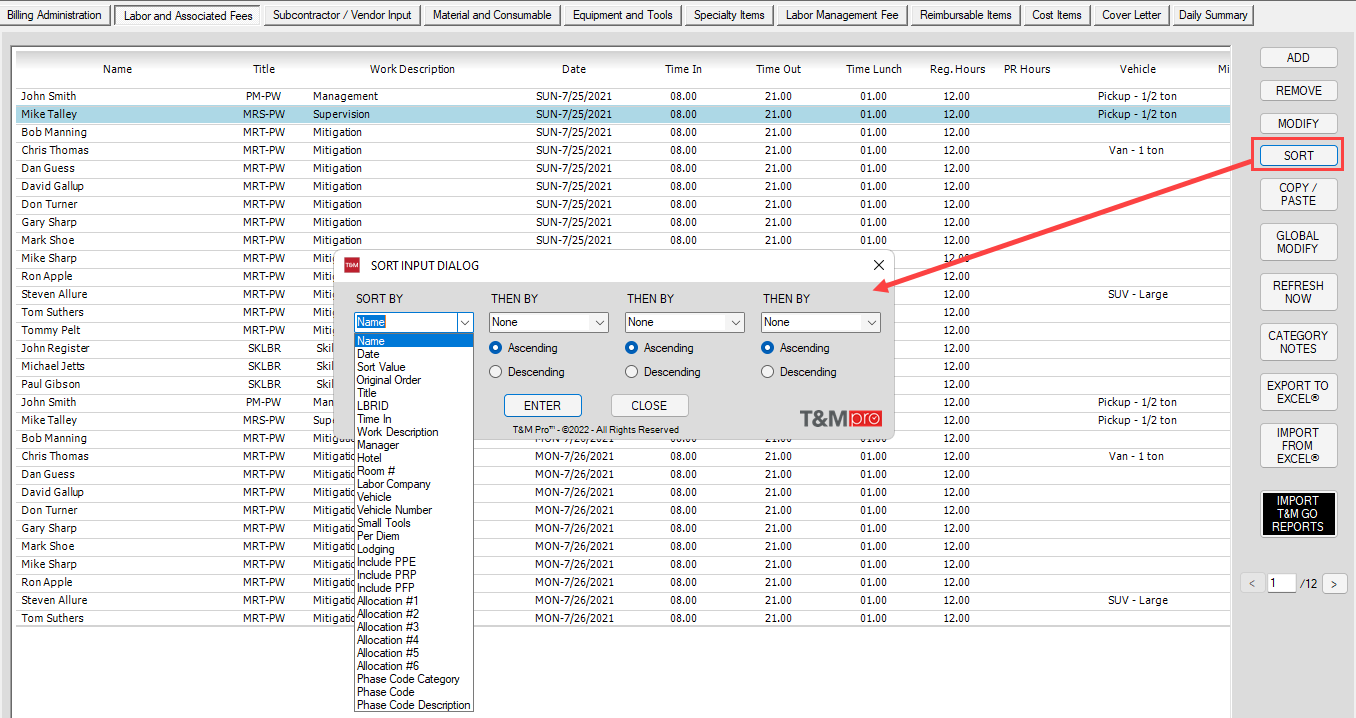Choose Allocation #3 in the list
This screenshot has width=1356, height=718.
[x=414, y=627]
